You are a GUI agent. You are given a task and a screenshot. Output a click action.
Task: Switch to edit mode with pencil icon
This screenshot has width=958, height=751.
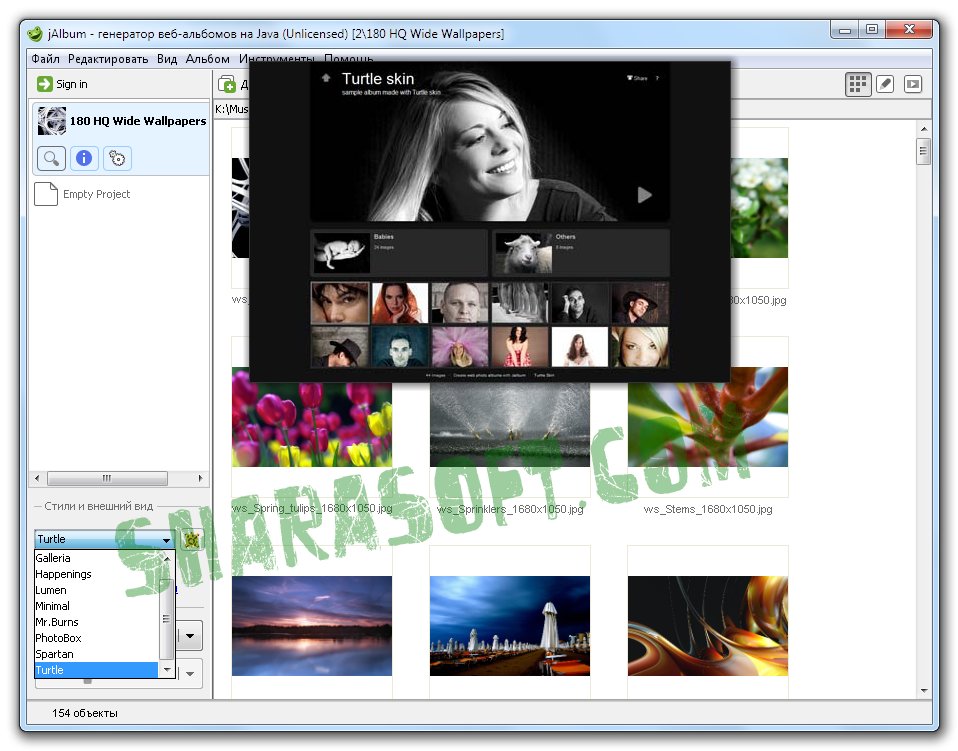pyautogui.click(x=885, y=84)
